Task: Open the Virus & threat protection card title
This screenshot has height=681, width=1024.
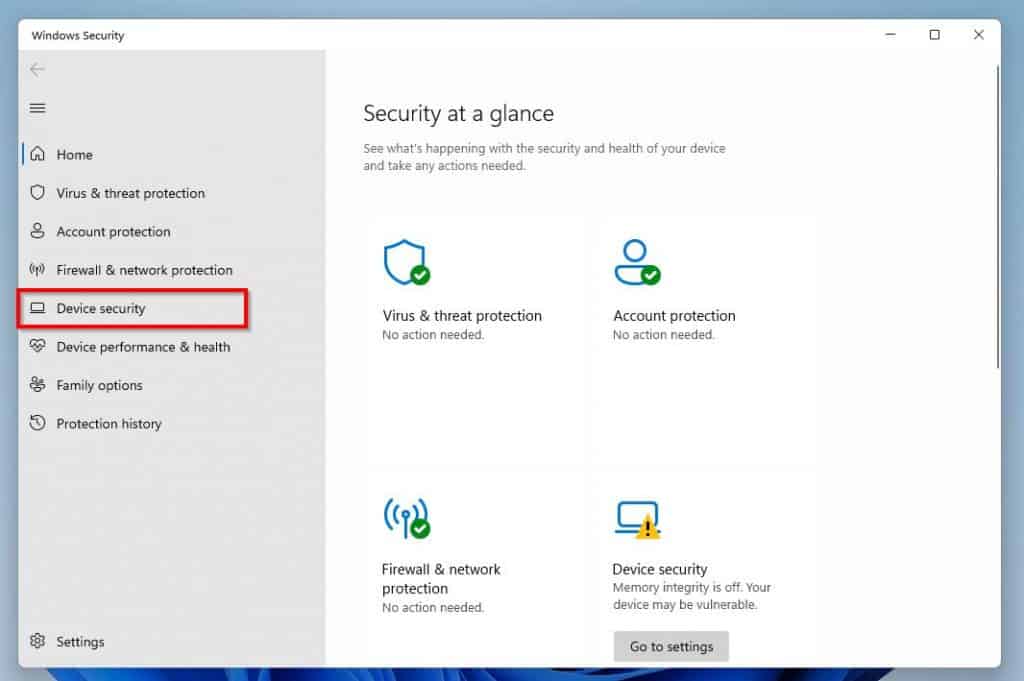Action: [462, 316]
